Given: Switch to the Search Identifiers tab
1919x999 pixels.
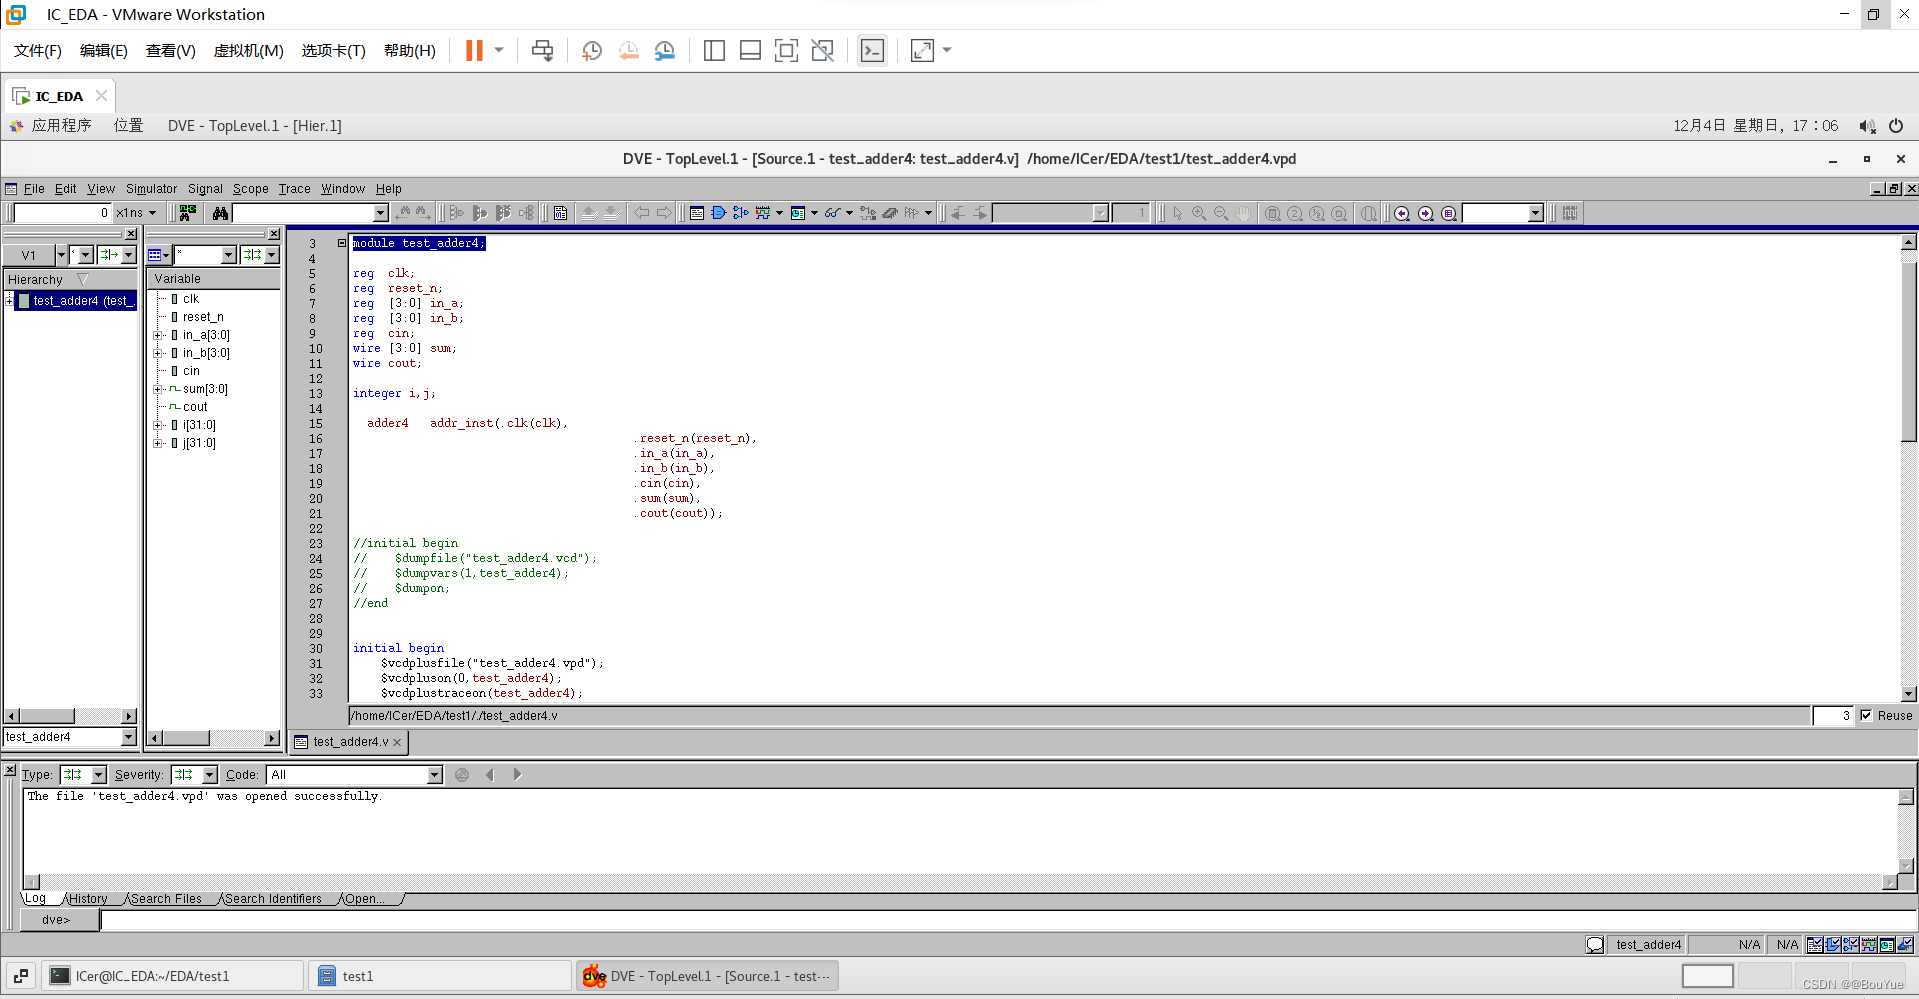Looking at the screenshot, I should 273,899.
